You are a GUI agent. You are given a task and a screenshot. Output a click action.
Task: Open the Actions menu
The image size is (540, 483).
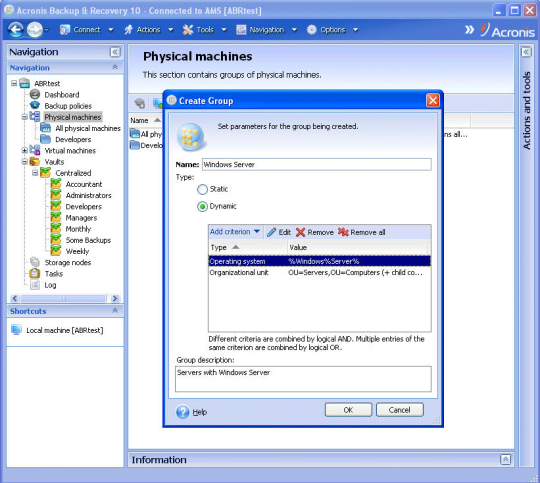point(148,30)
